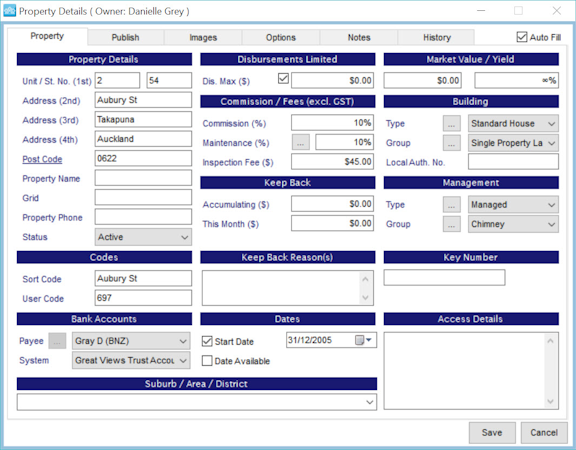Screen dimensions: 576x450
Task: Toggle the Auto Fill checkbox
Action: click(522, 37)
